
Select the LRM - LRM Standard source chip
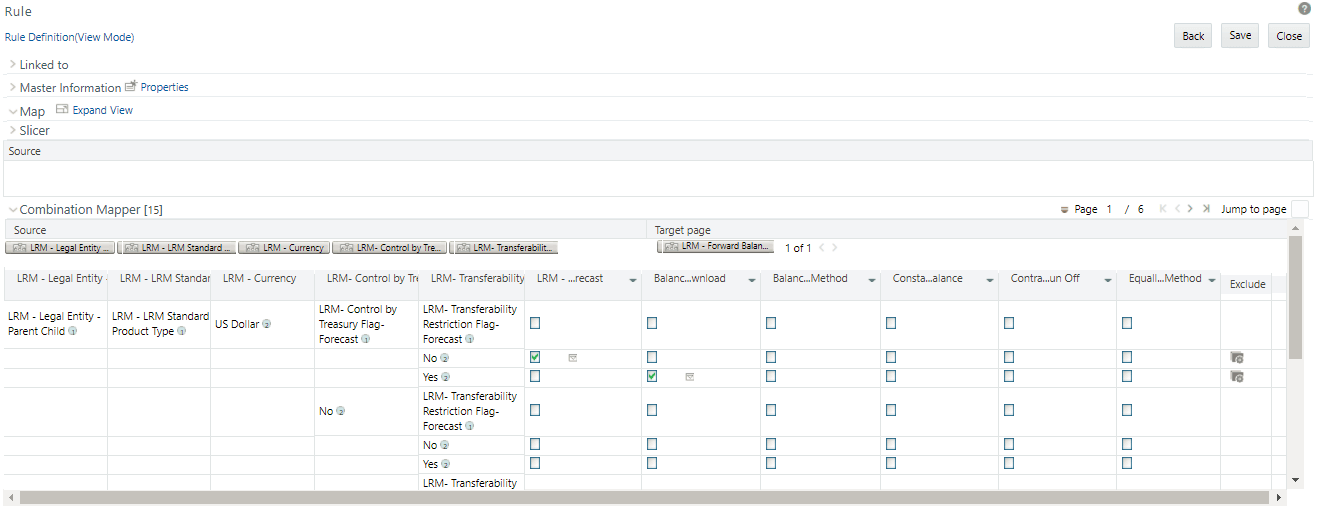tap(177, 247)
